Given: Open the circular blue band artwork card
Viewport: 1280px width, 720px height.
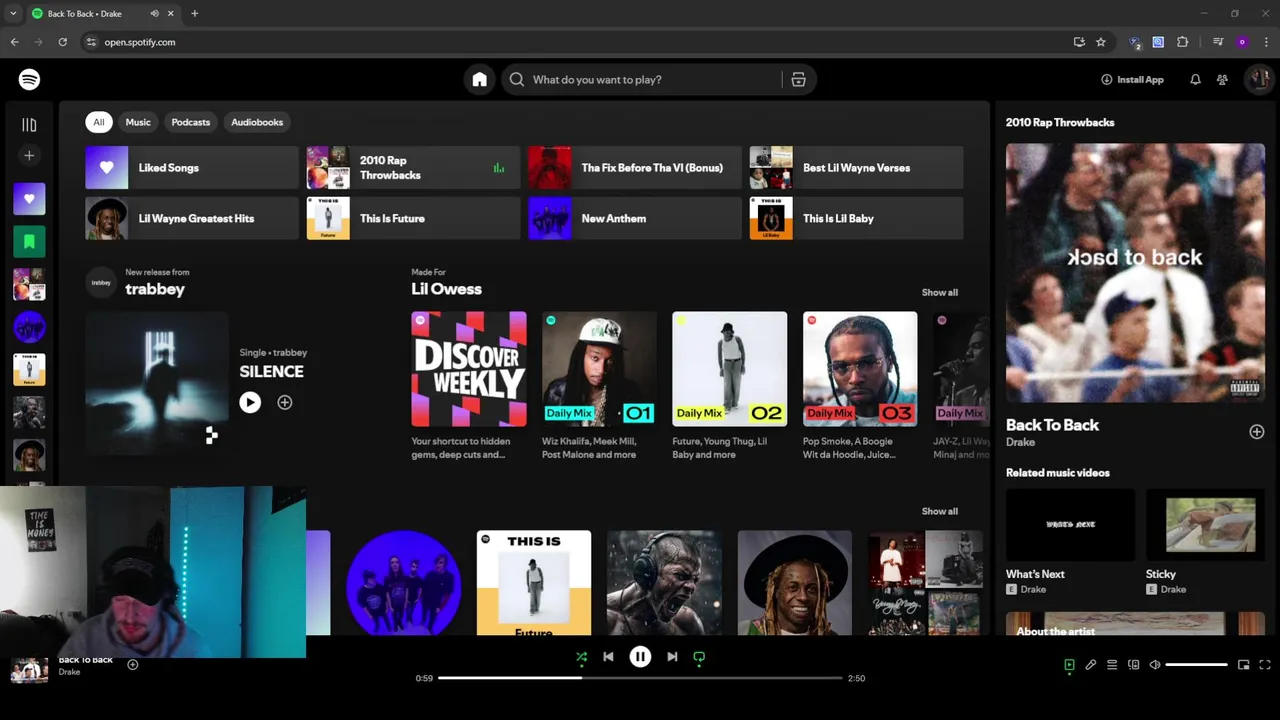Looking at the screenshot, I should coord(404,583).
